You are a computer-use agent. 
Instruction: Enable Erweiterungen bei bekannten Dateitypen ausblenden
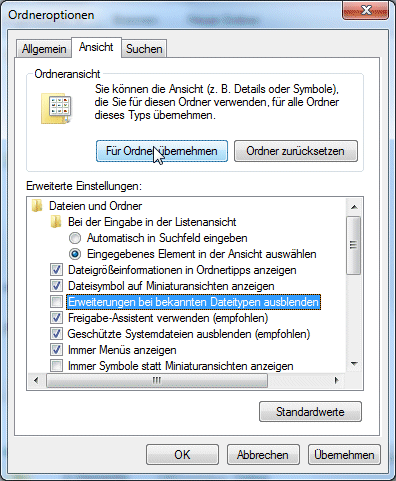click(x=56, y=302)
